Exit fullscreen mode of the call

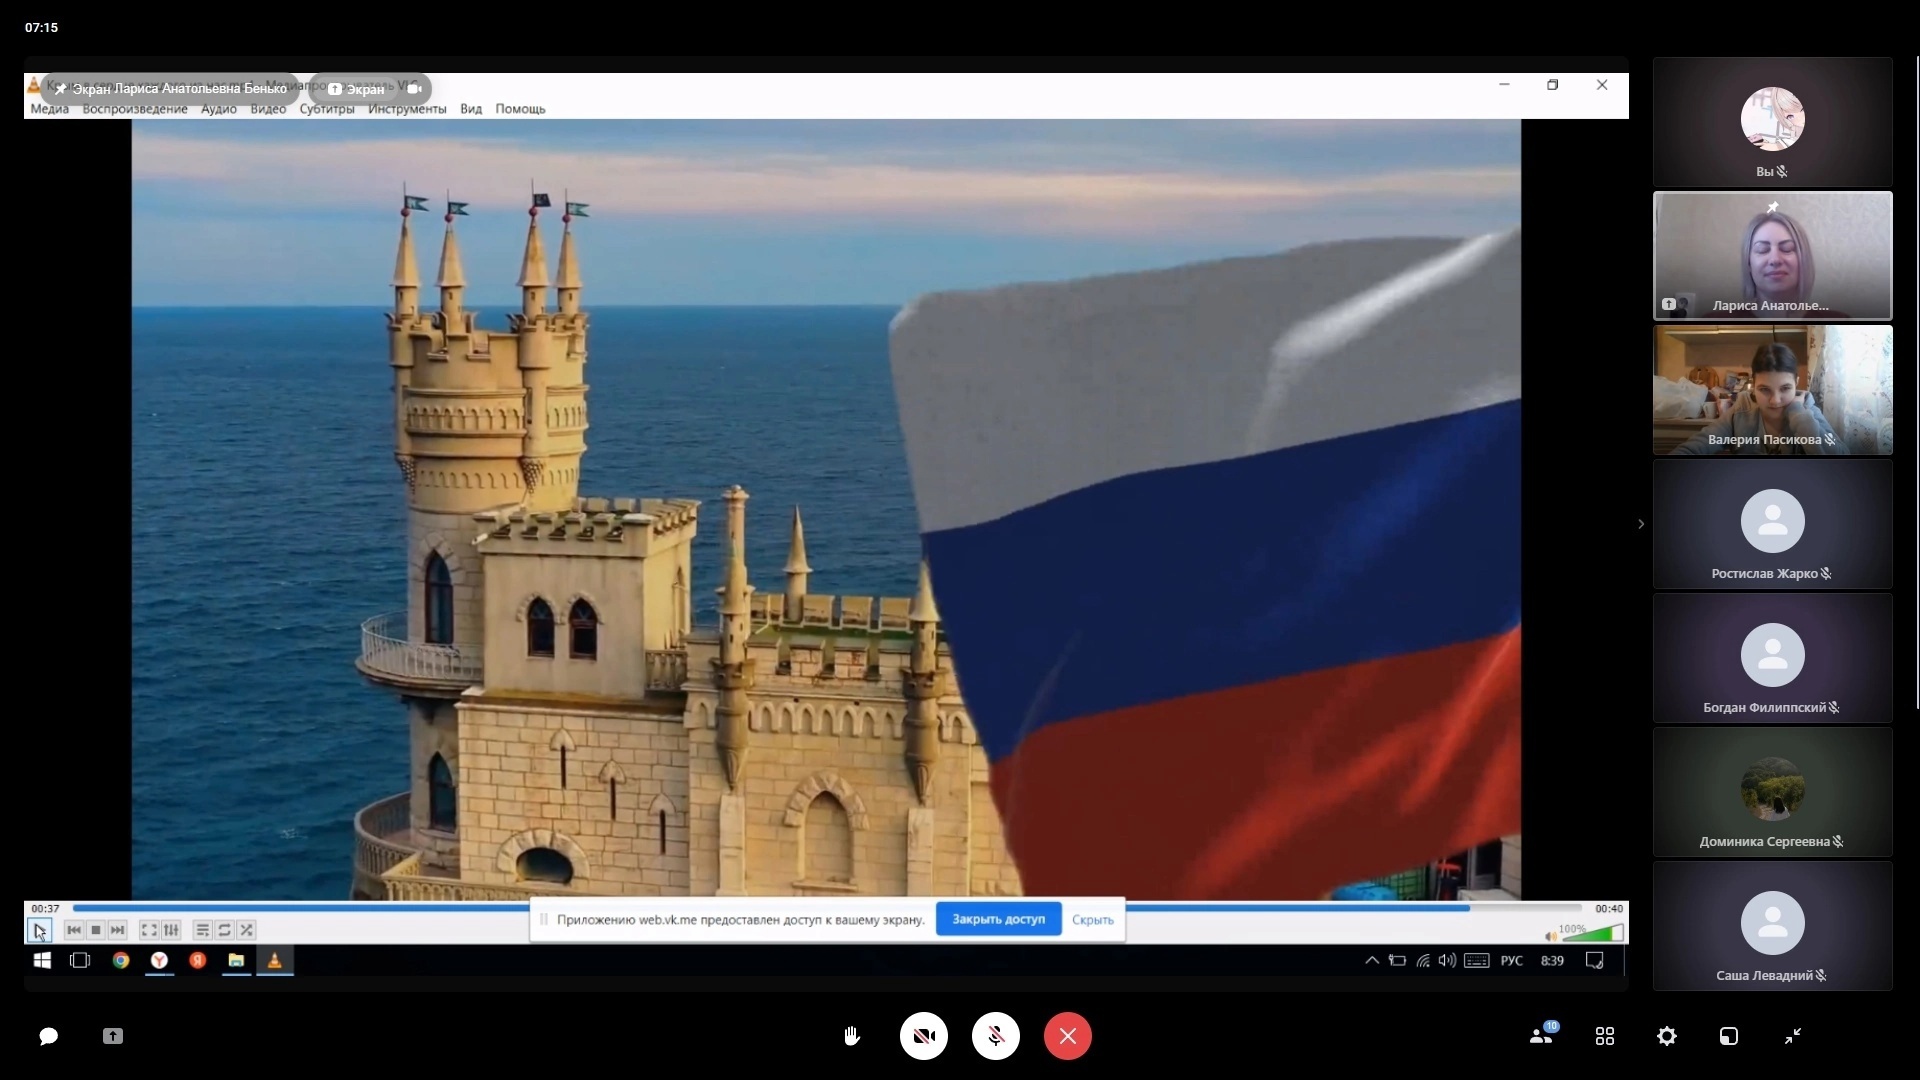(x=1793, y=1036)
